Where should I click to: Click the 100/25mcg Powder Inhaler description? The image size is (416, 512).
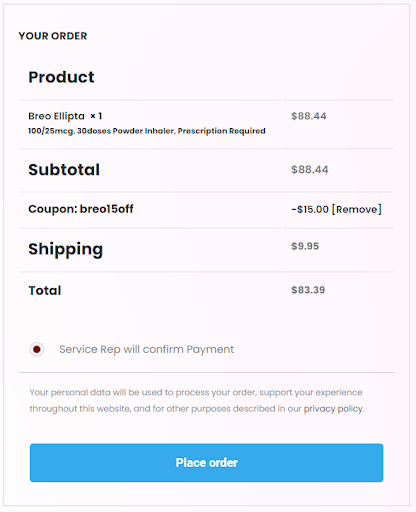[147, 131]
